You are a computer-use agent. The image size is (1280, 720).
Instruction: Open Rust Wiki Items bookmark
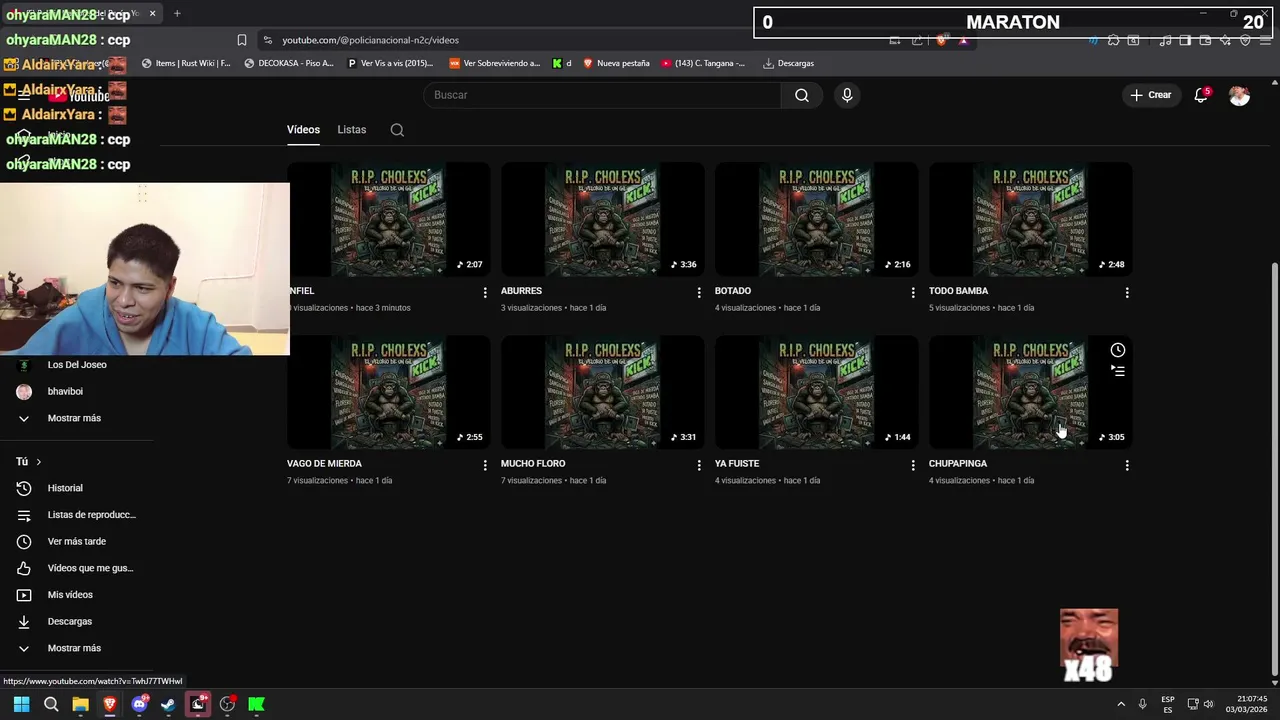186,63
